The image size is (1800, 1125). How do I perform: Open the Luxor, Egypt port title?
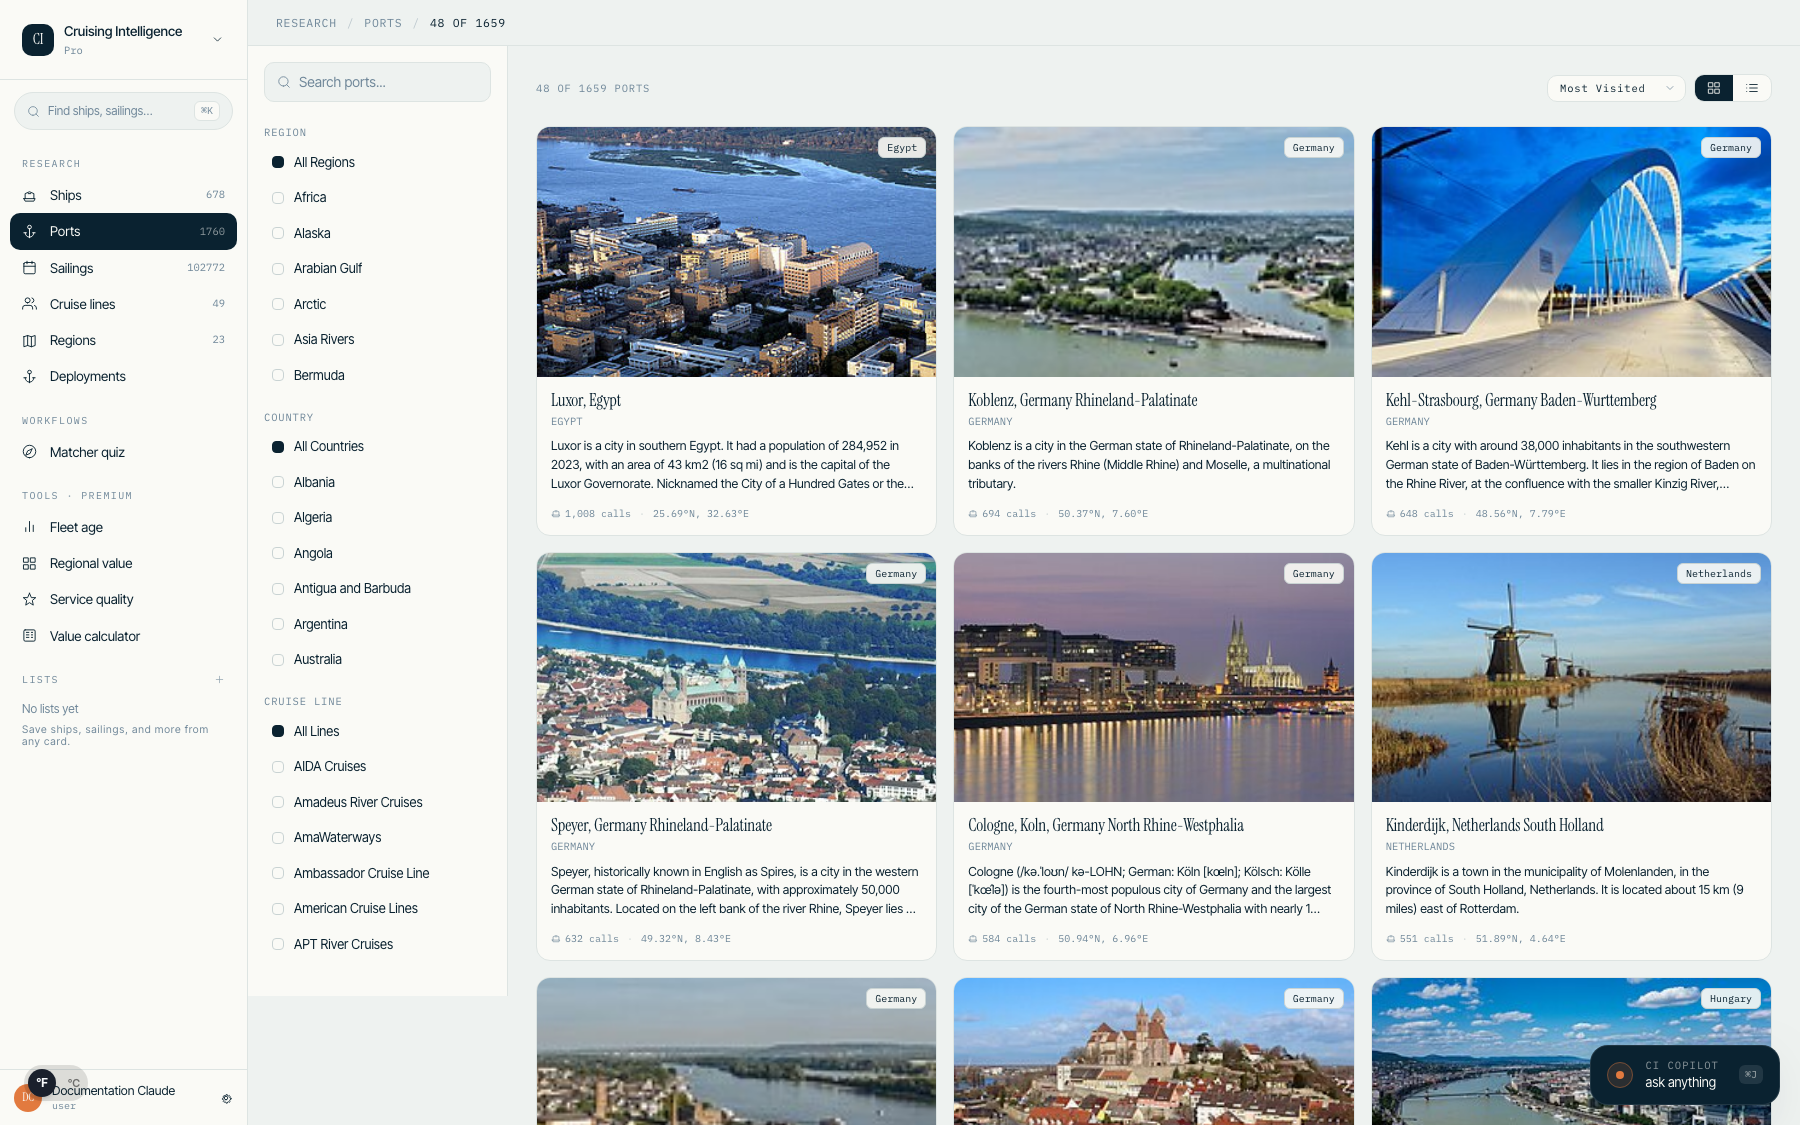tap(586, 400)
